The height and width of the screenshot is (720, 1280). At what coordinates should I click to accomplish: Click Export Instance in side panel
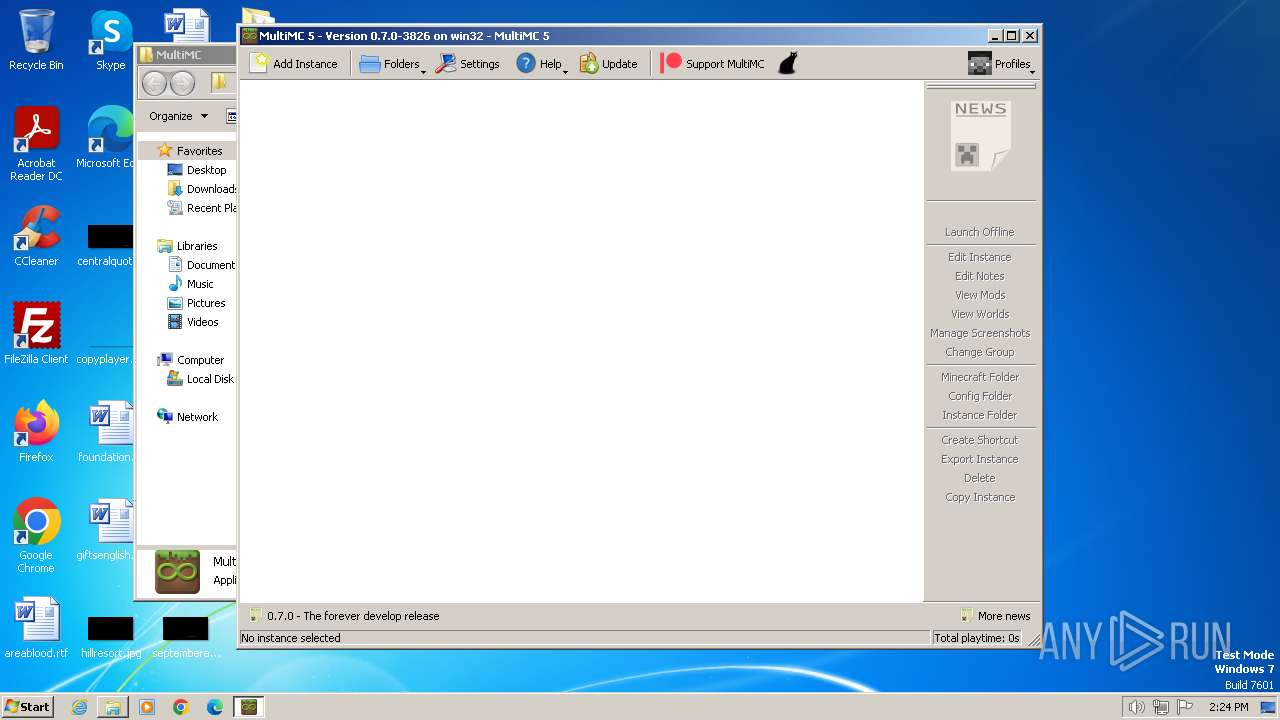pos(980,459)
